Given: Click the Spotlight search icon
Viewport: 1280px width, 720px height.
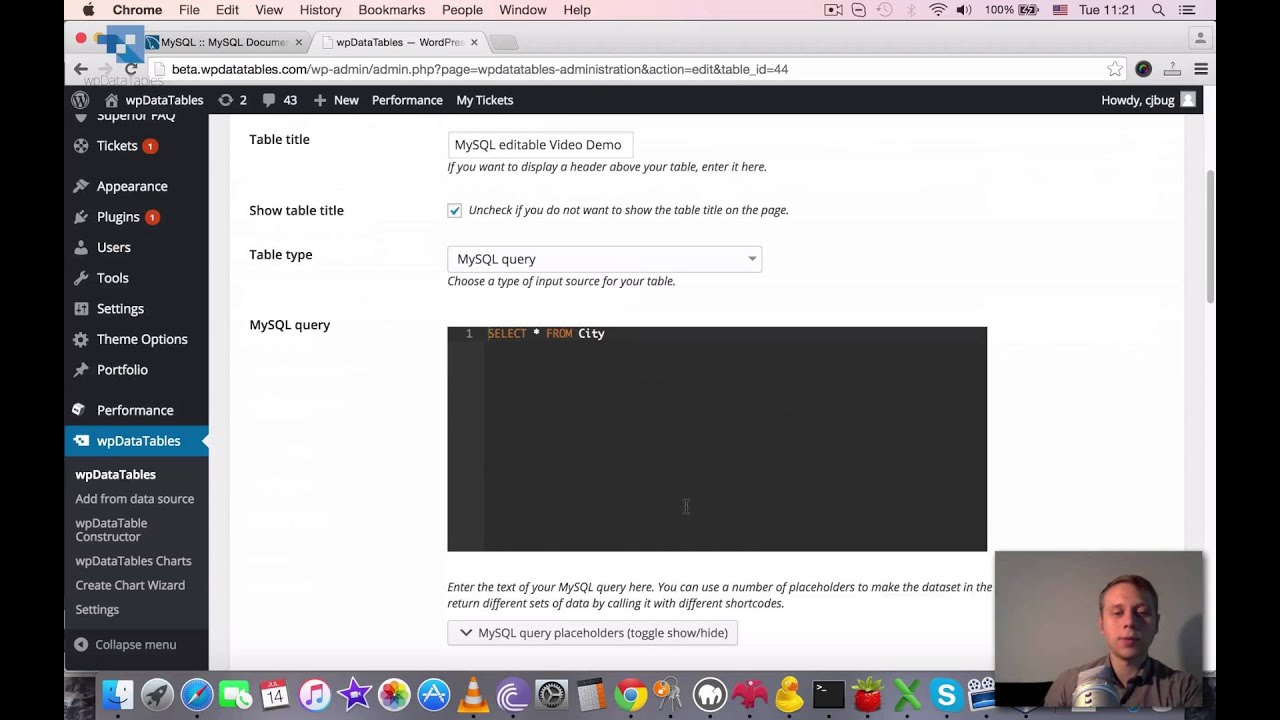Looking at the screenshot, I should click(1158, 10).
